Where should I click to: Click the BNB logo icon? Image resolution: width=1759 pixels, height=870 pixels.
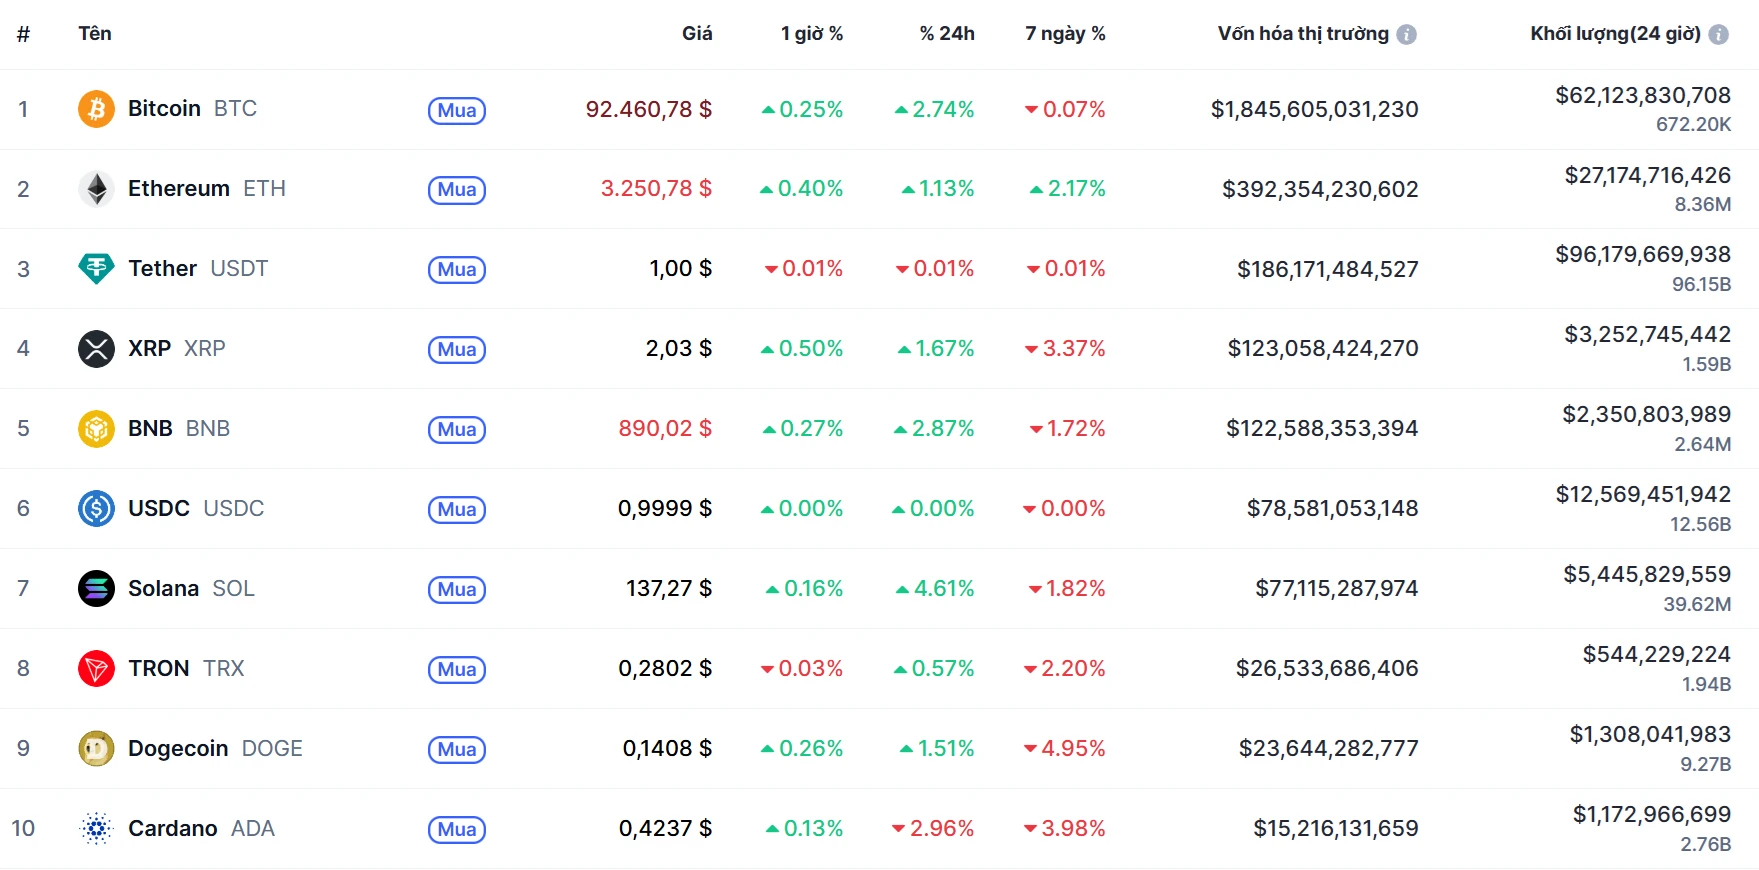(x=96, y=429)
